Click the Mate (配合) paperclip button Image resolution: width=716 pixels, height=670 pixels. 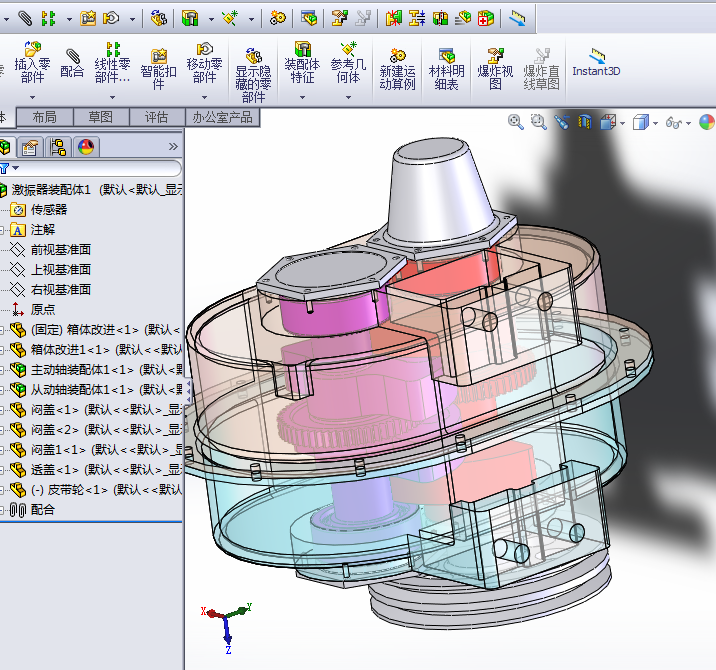(x=72, y=63)
